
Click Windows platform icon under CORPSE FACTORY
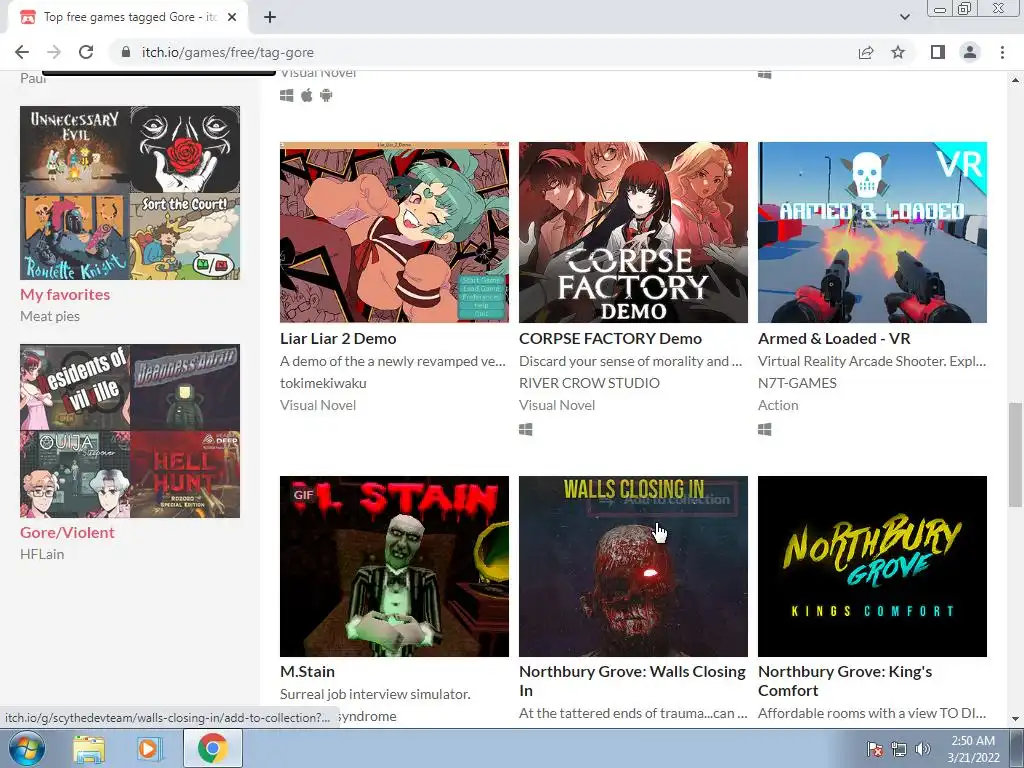[526, 430]
